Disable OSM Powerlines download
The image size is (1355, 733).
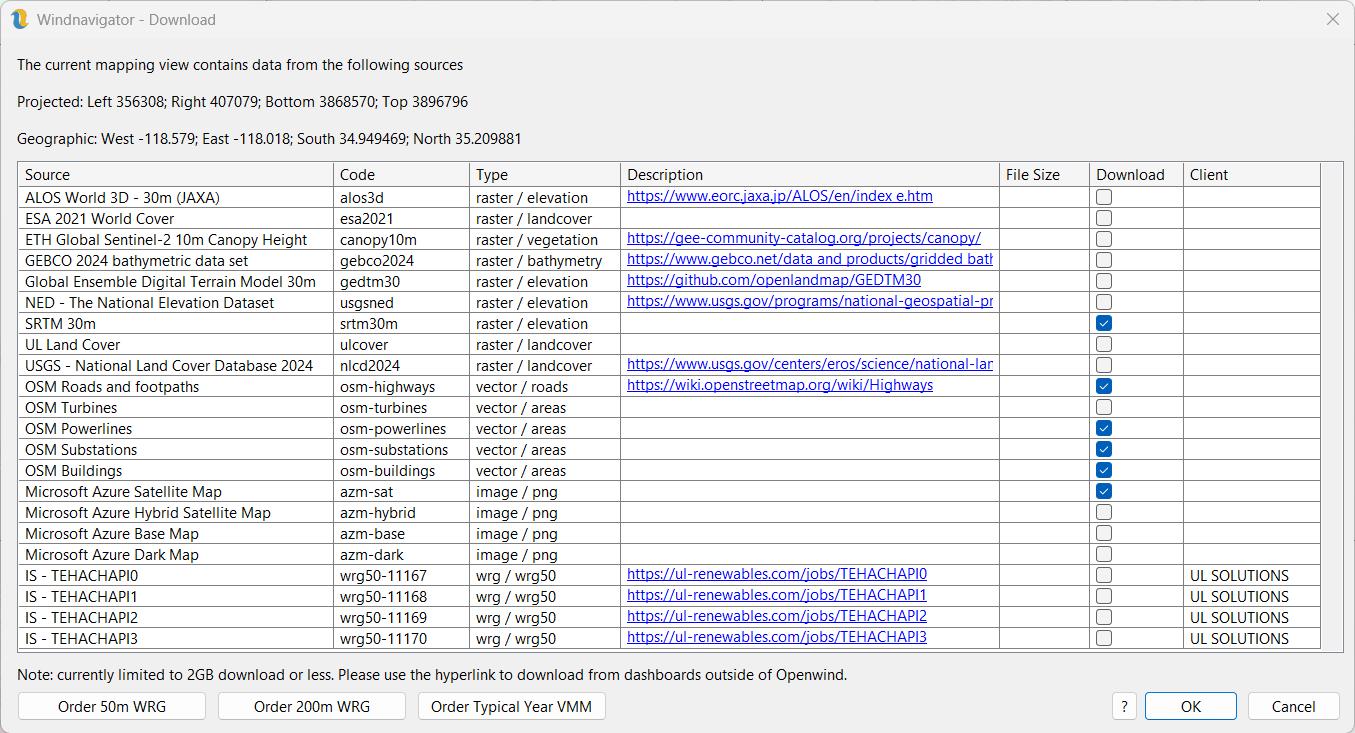coord(1104,428)
